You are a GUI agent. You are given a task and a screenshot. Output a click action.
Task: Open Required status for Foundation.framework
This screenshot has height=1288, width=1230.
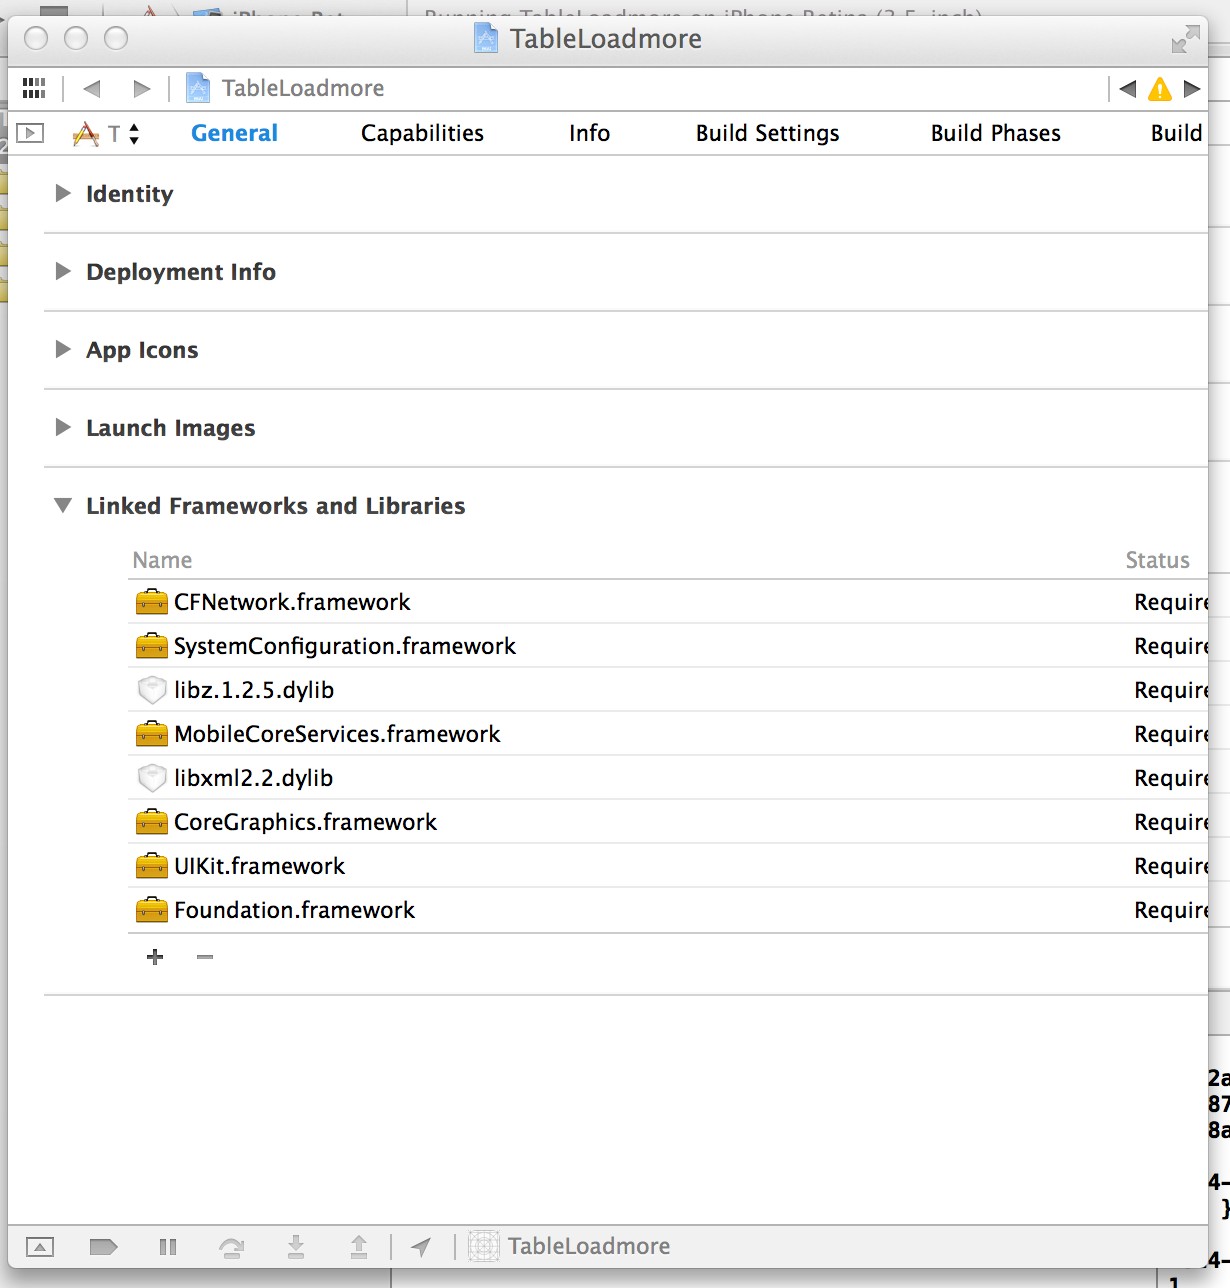1170,910
